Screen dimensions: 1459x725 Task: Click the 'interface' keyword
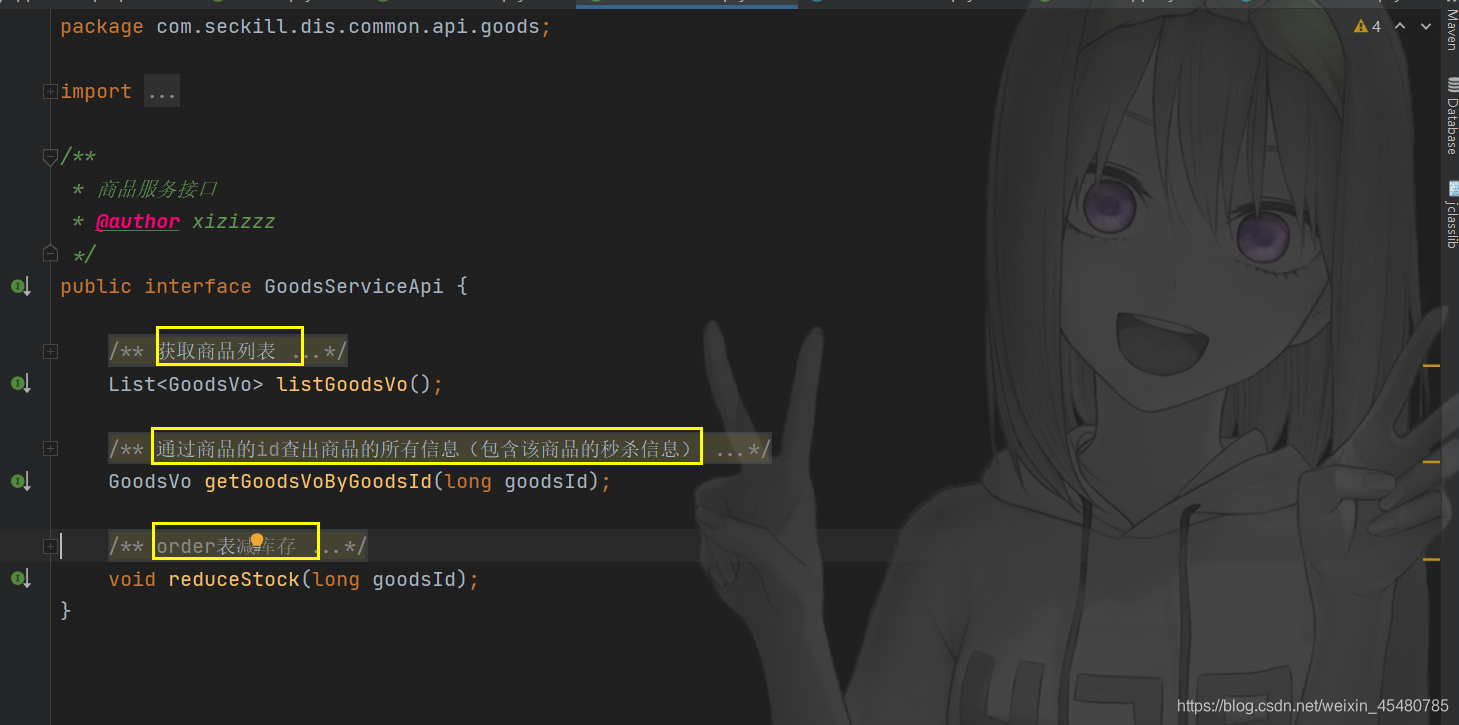pos(198,287)
